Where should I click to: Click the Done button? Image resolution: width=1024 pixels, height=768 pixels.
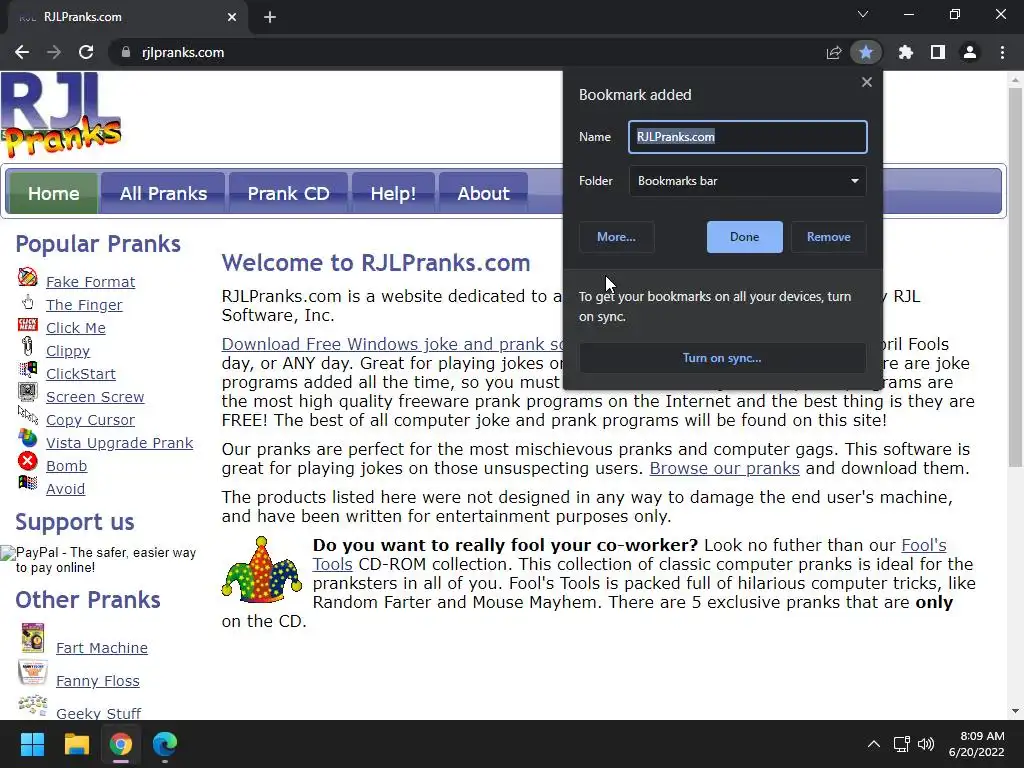(x=744, y=237)
